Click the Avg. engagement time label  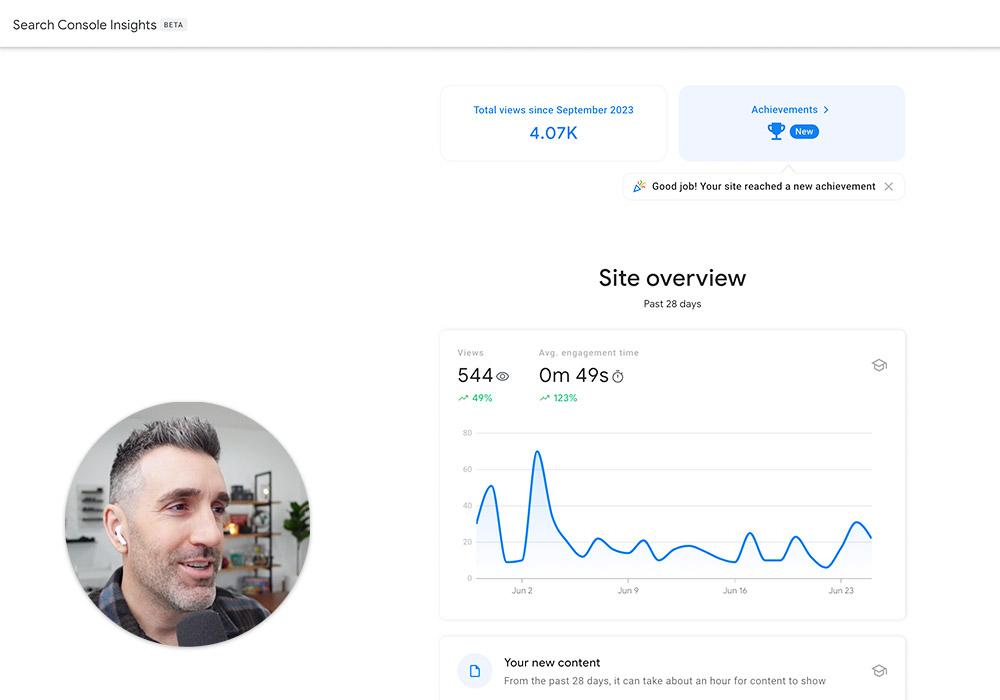(589, 353)
